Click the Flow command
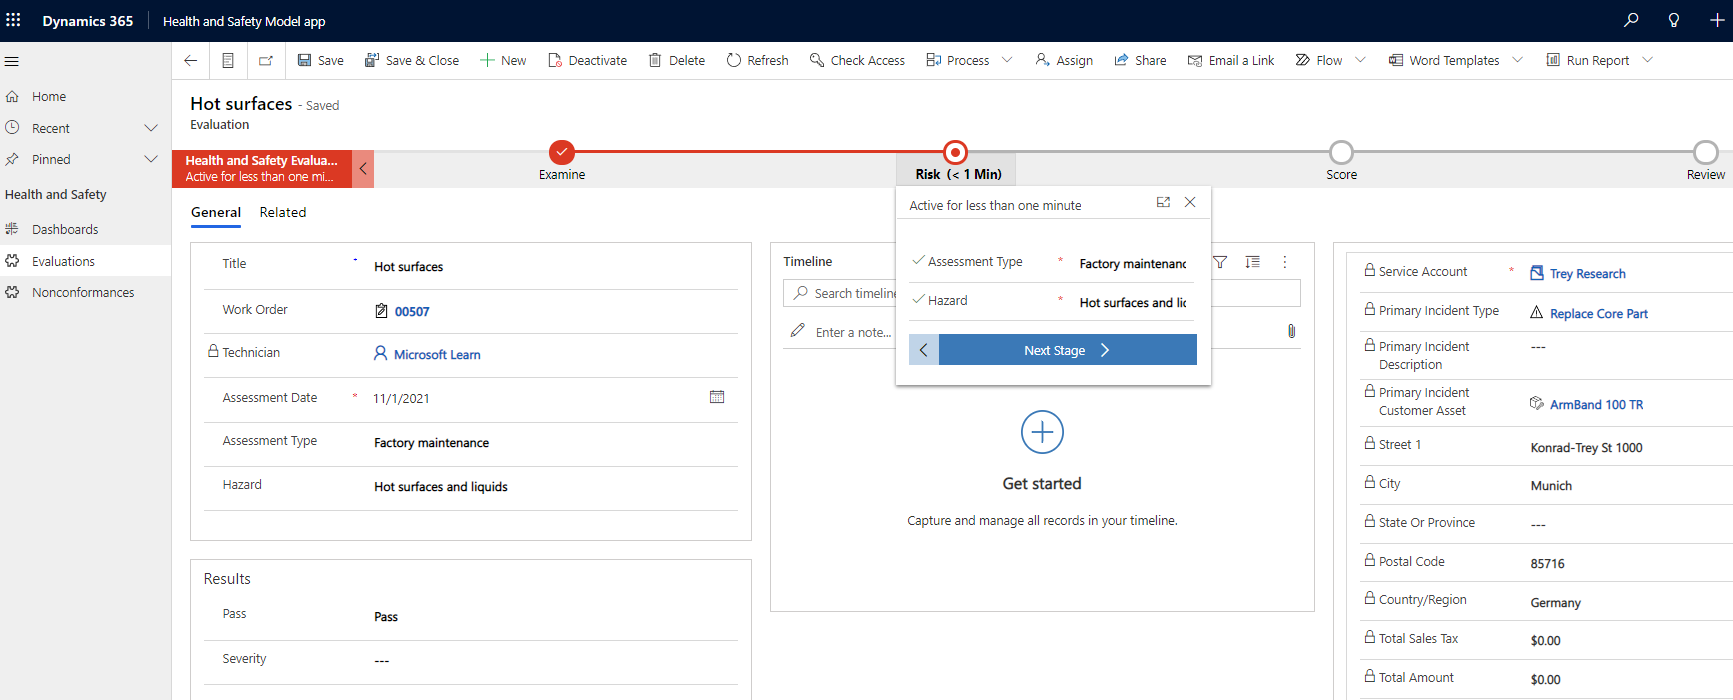This screenshot has width=1733, height=700. pos(1318,60)
